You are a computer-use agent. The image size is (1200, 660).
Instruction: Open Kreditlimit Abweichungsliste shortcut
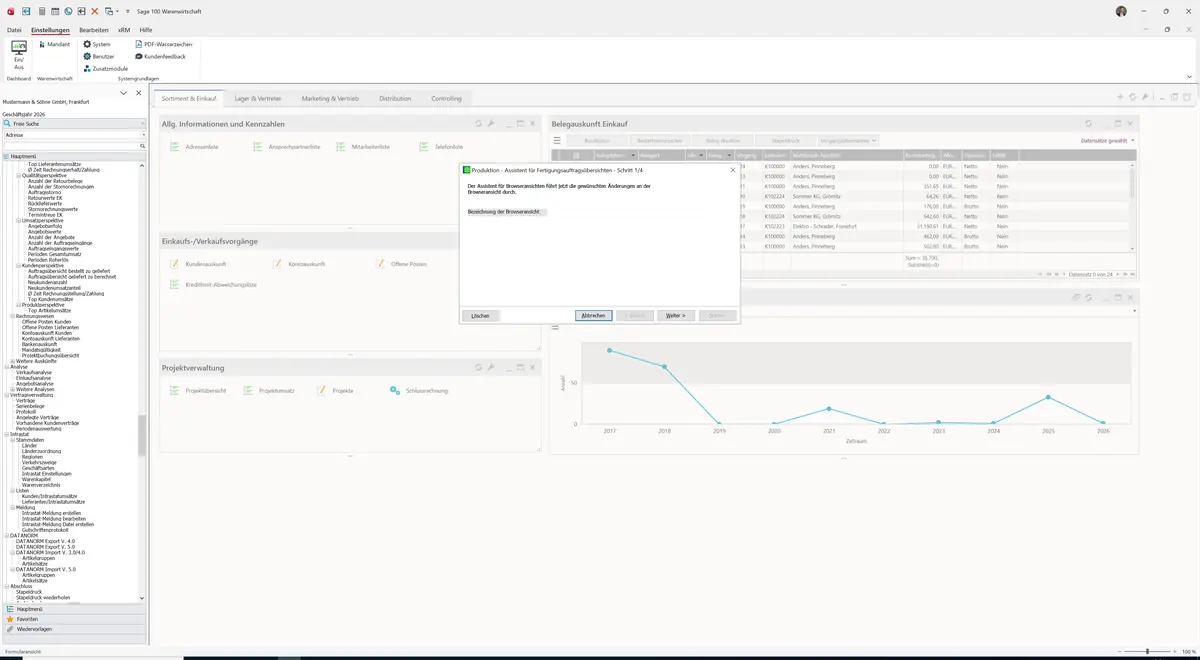[214, 285]
